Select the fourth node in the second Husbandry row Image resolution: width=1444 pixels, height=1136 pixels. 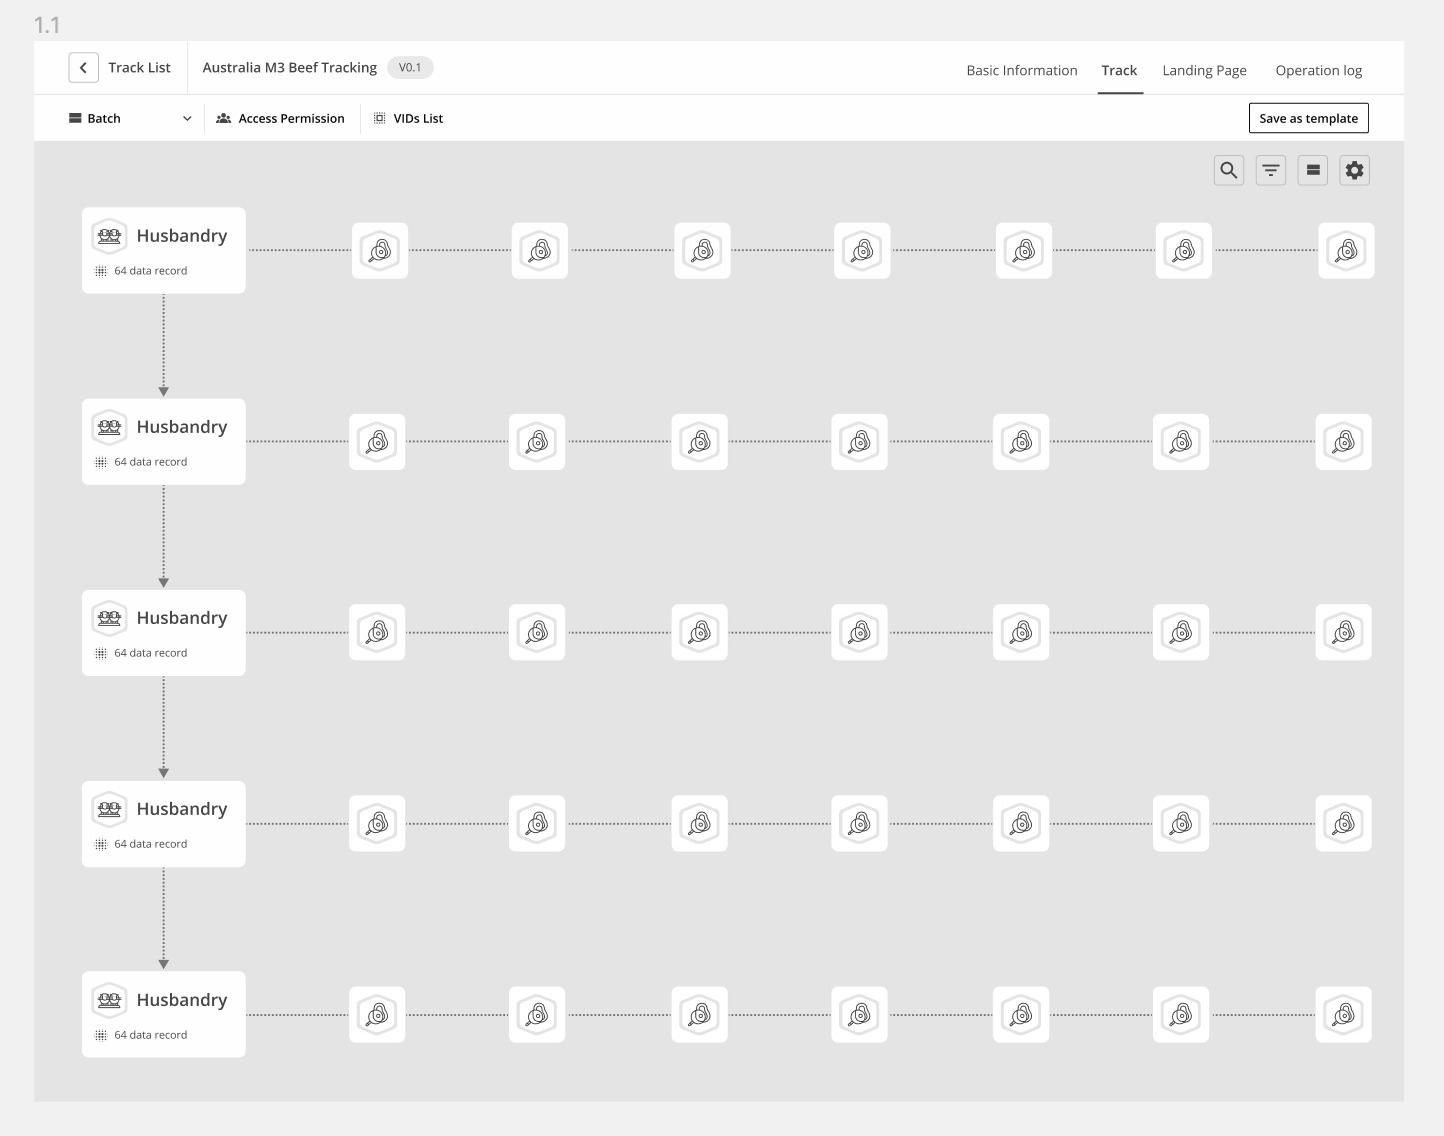[x=859, y=442]
